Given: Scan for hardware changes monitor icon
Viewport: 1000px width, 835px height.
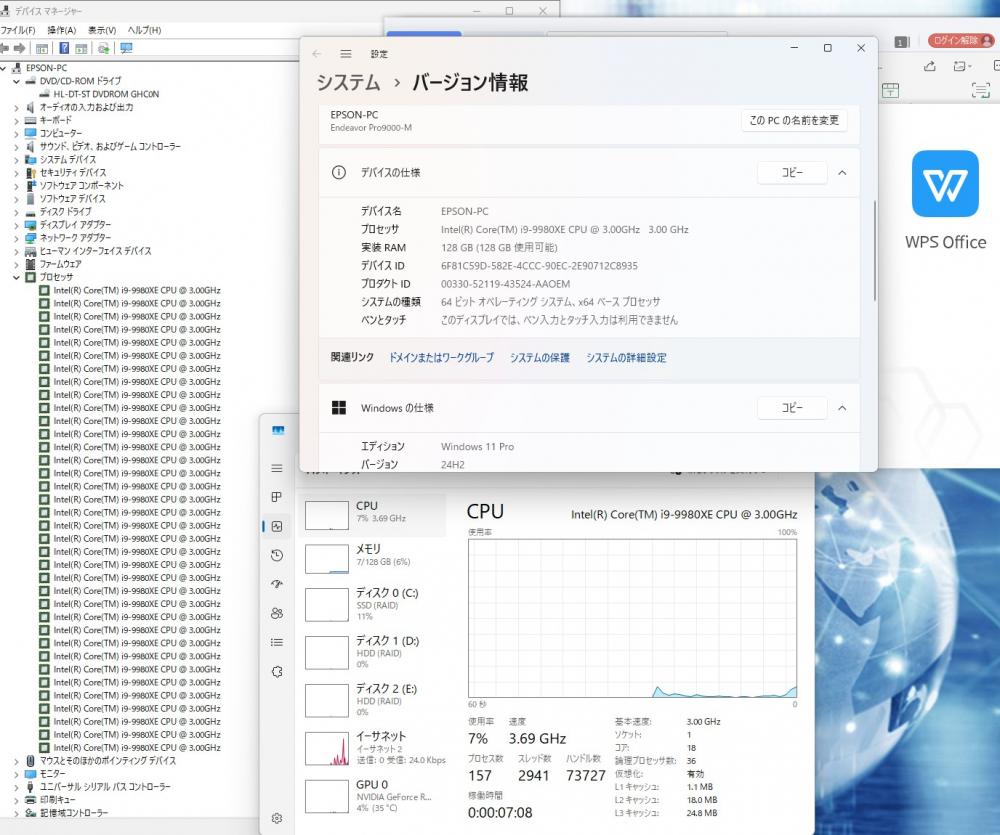Looking at the screenshot, I should pyautogui.click(x=126, y=48).
